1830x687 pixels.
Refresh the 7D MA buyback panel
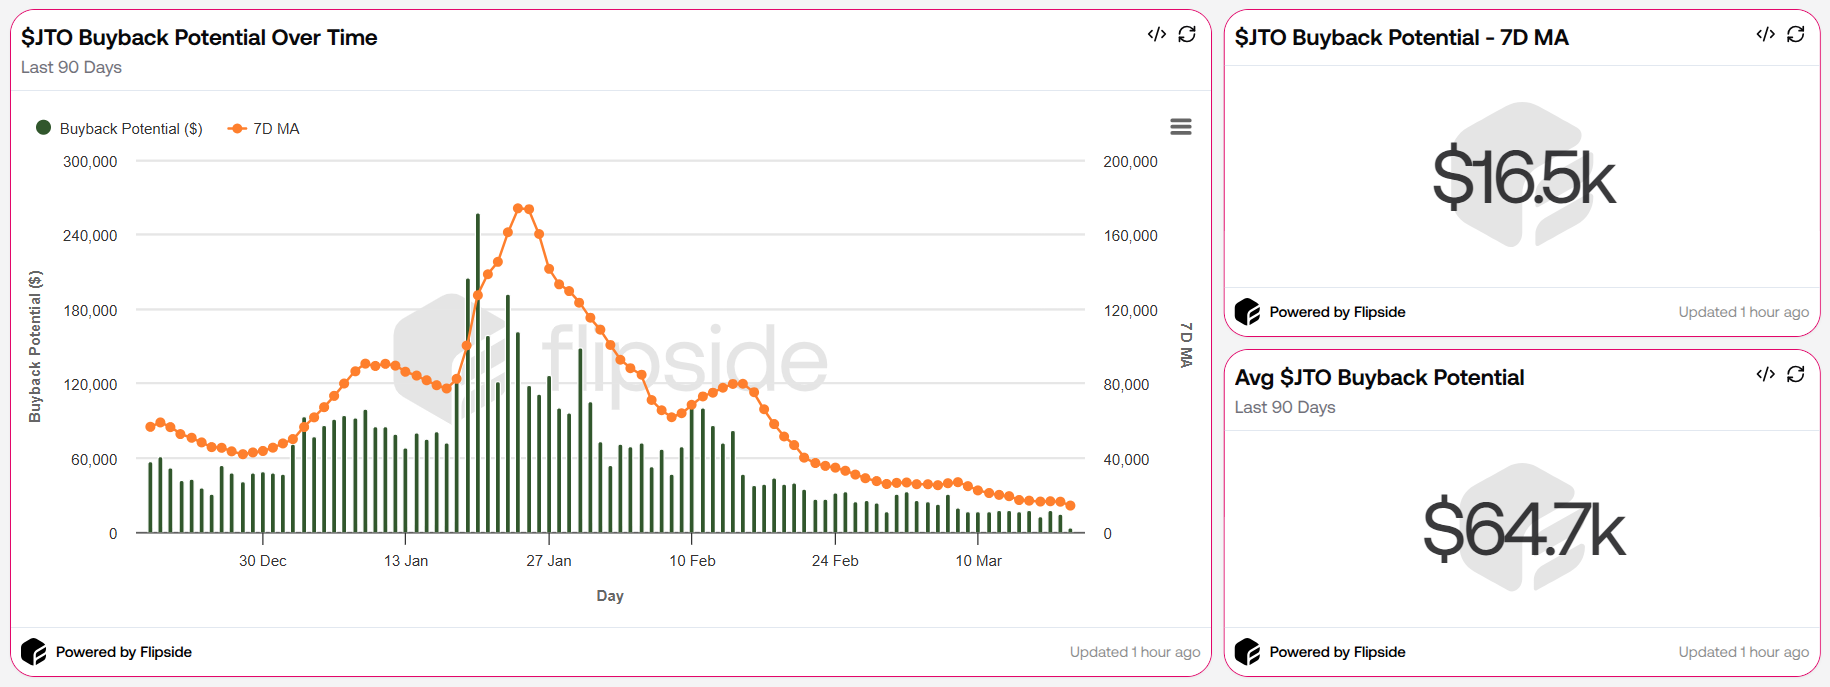pos(1796,35)
